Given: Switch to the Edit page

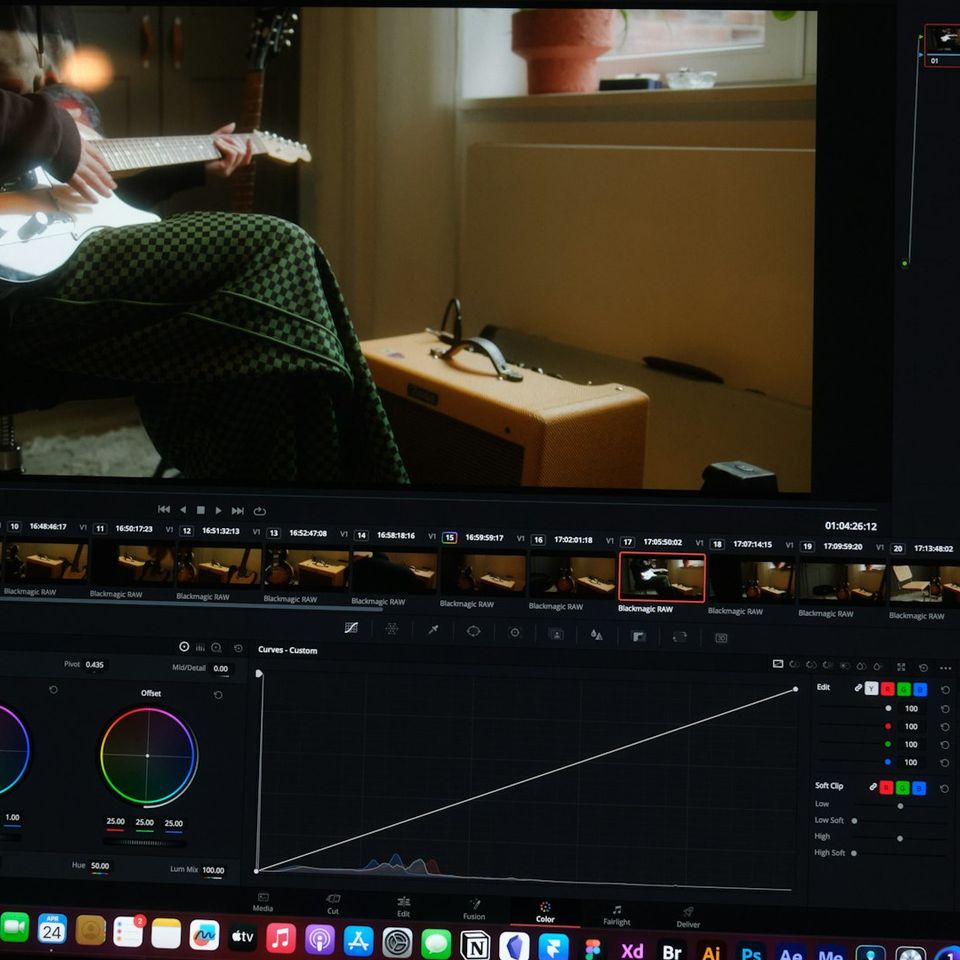Looking at the screenshot, I should tap(403, 907).
